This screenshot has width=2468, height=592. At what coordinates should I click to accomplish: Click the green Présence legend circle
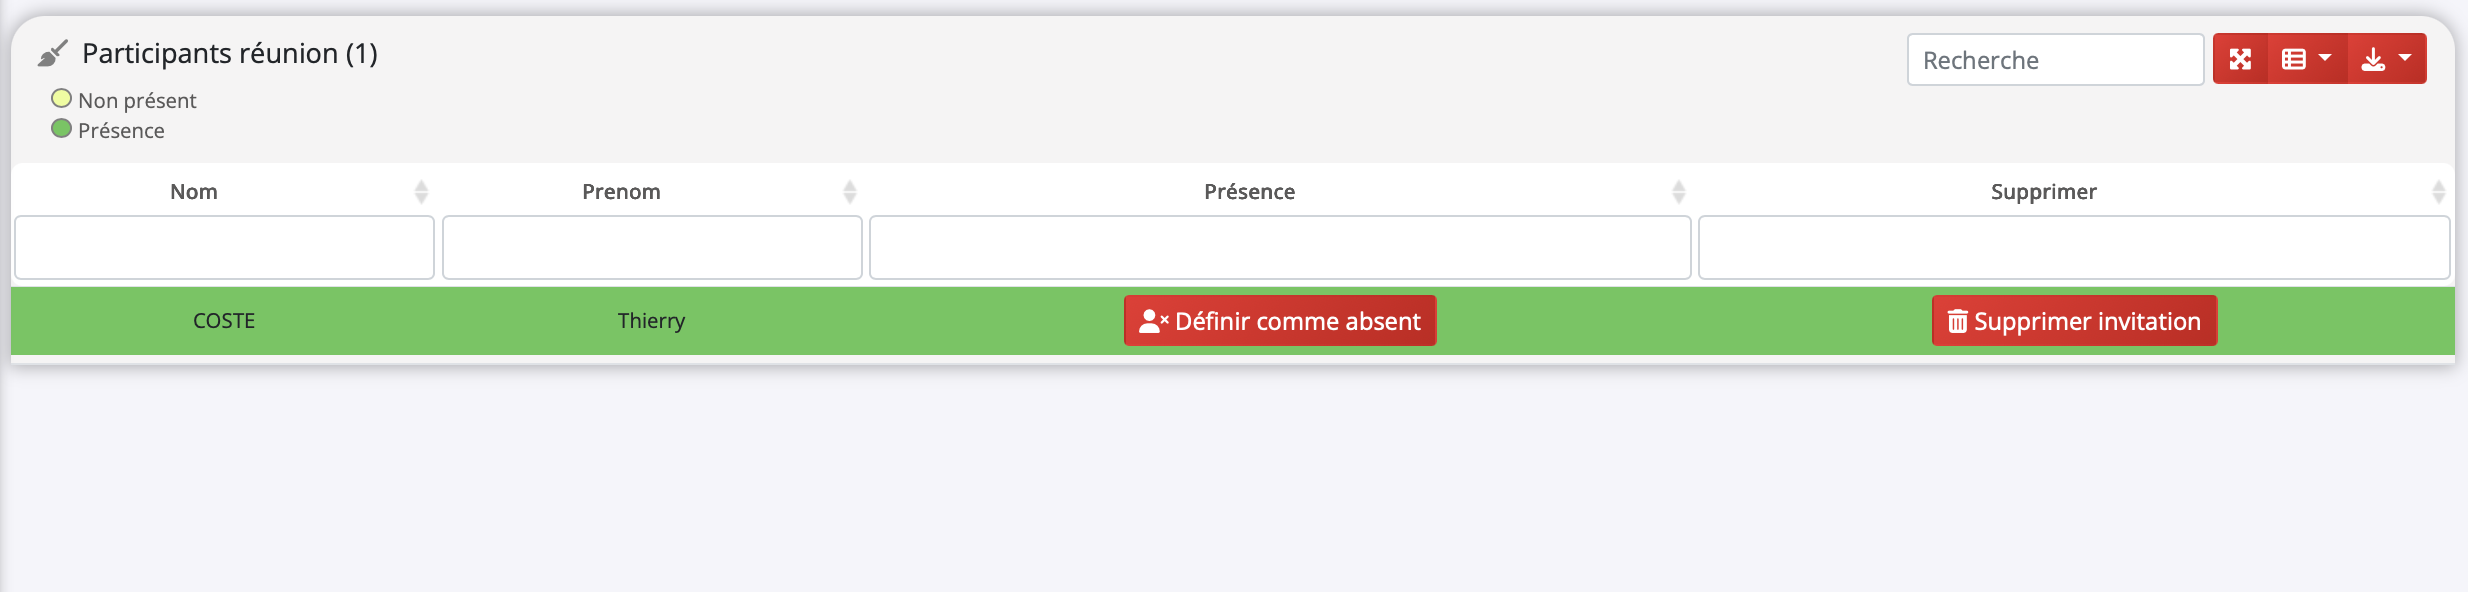62,129
